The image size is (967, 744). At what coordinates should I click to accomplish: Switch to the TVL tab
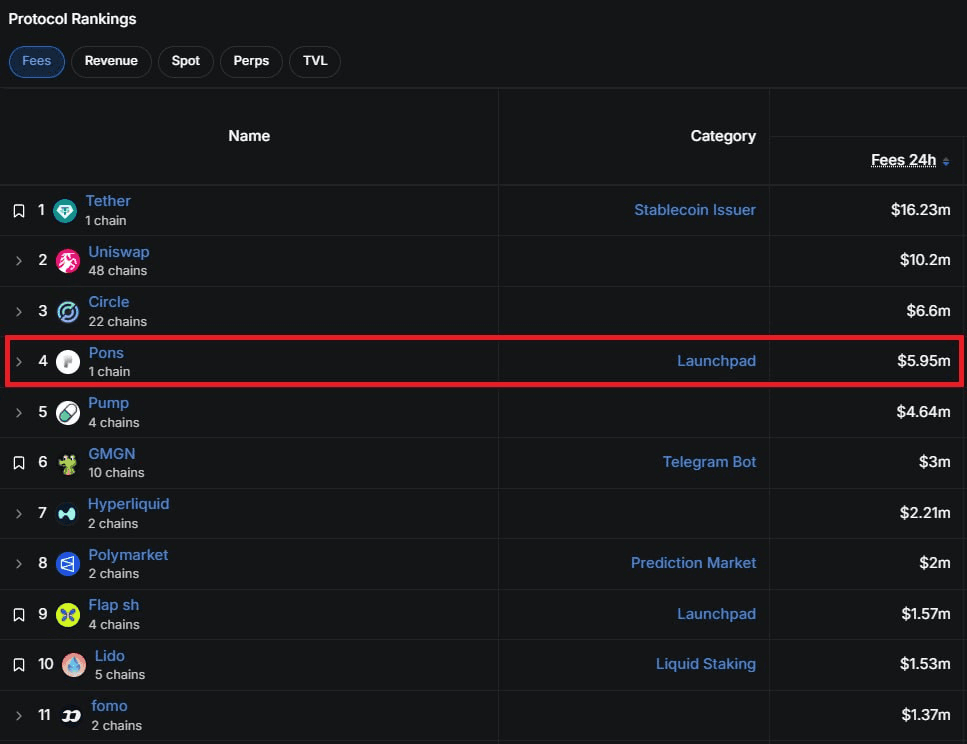click(315, 61)
